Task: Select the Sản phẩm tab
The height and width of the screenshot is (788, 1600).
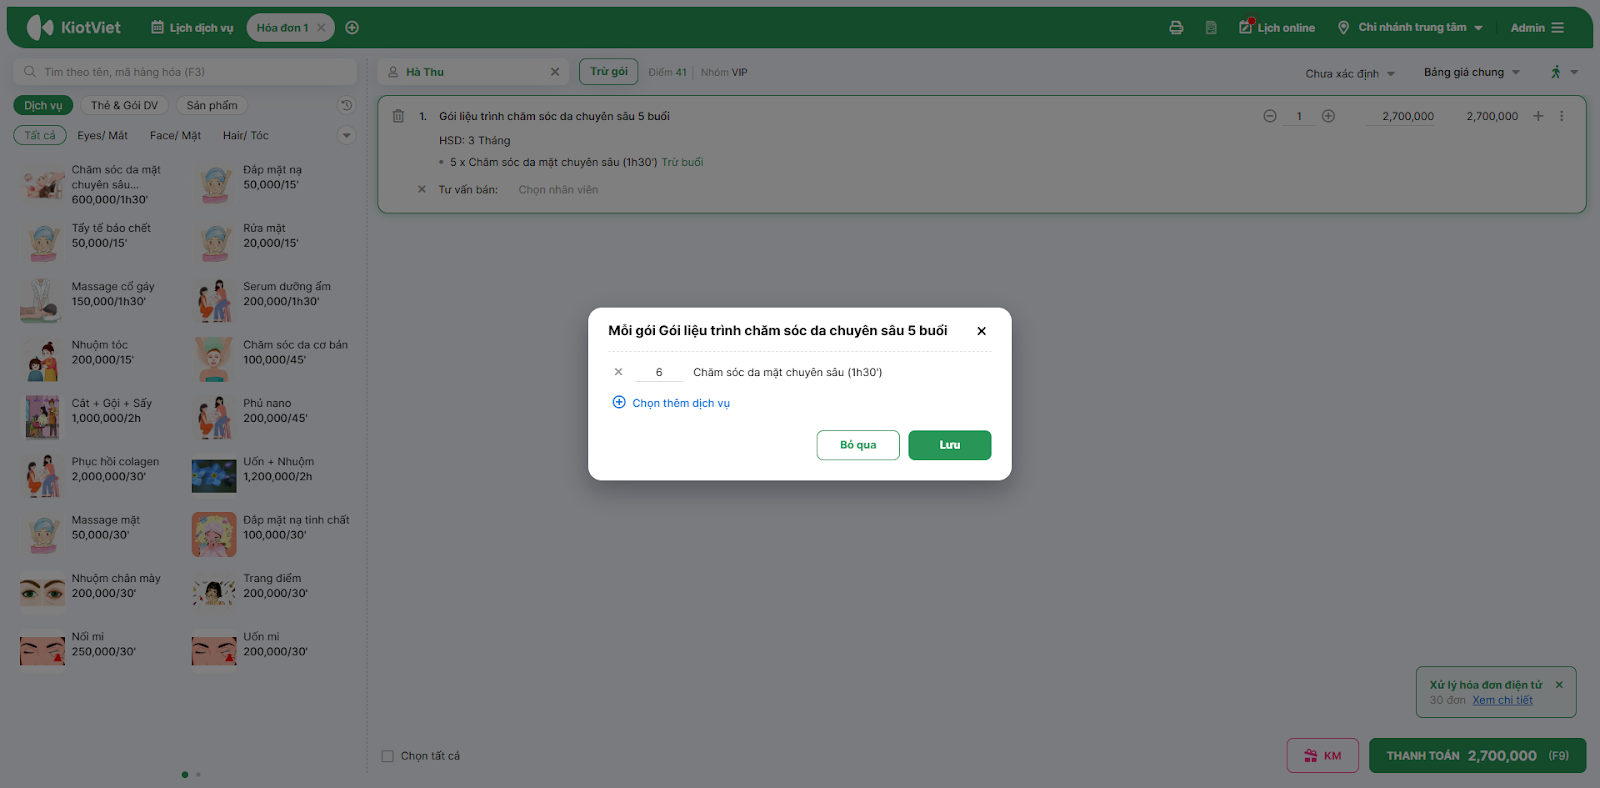Action: tap(212, 105)
